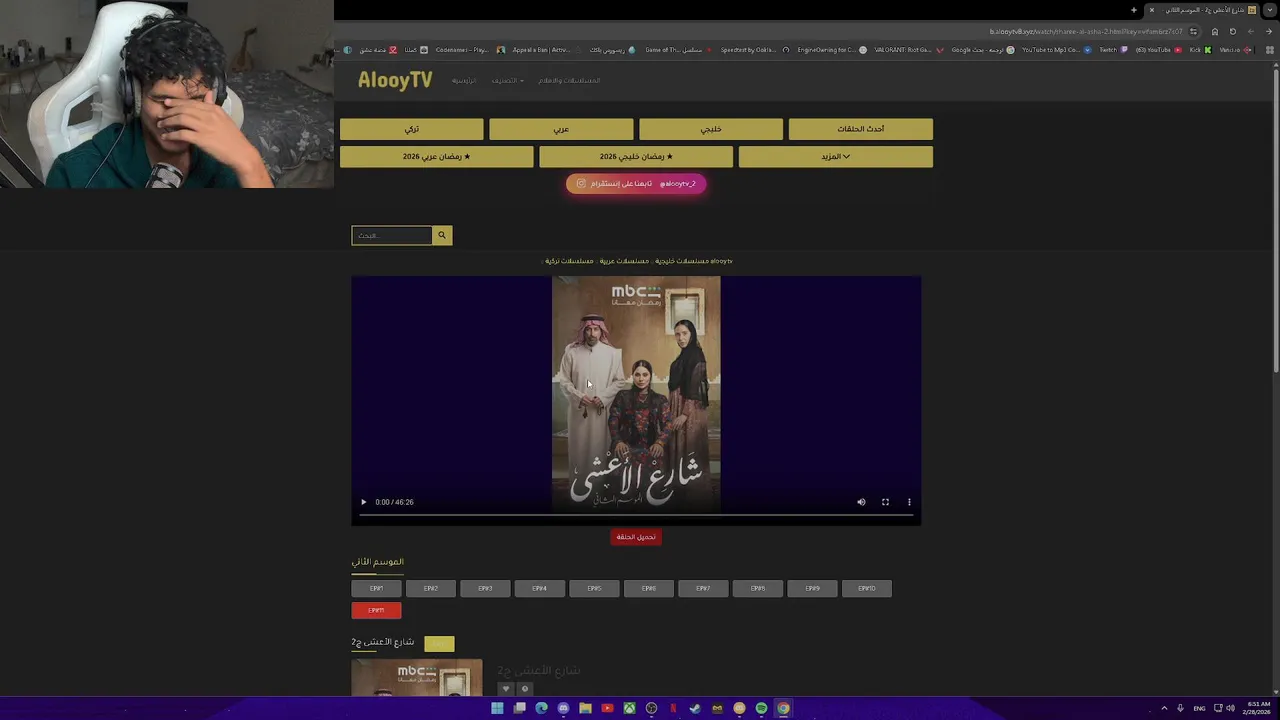Open the عربي category button
The image size is (1280, 720).
point(561,129)
